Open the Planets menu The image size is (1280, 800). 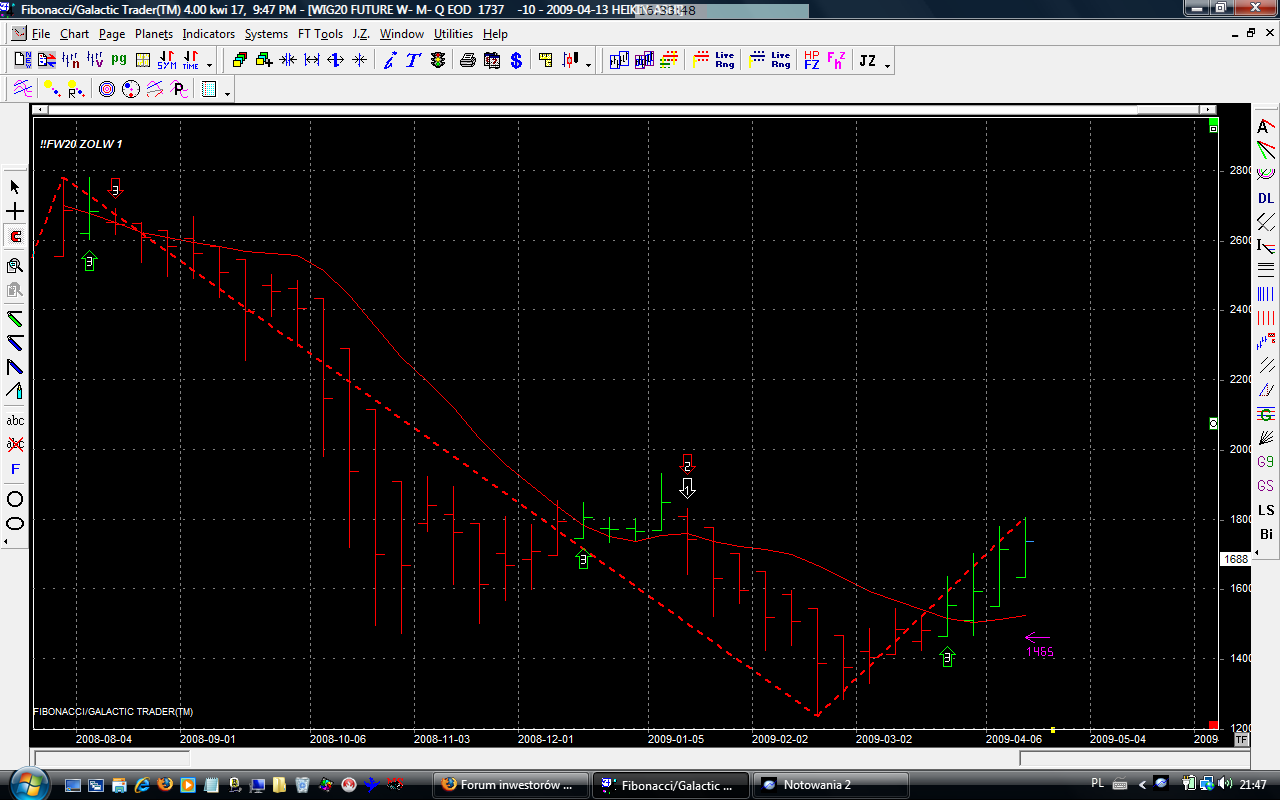click(x=153, y=34)
